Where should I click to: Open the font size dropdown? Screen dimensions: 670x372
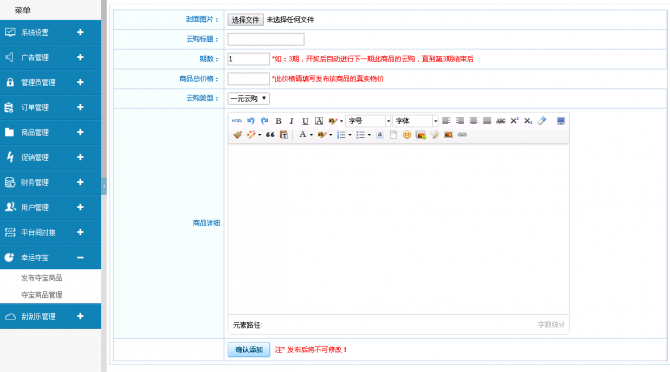368,121
